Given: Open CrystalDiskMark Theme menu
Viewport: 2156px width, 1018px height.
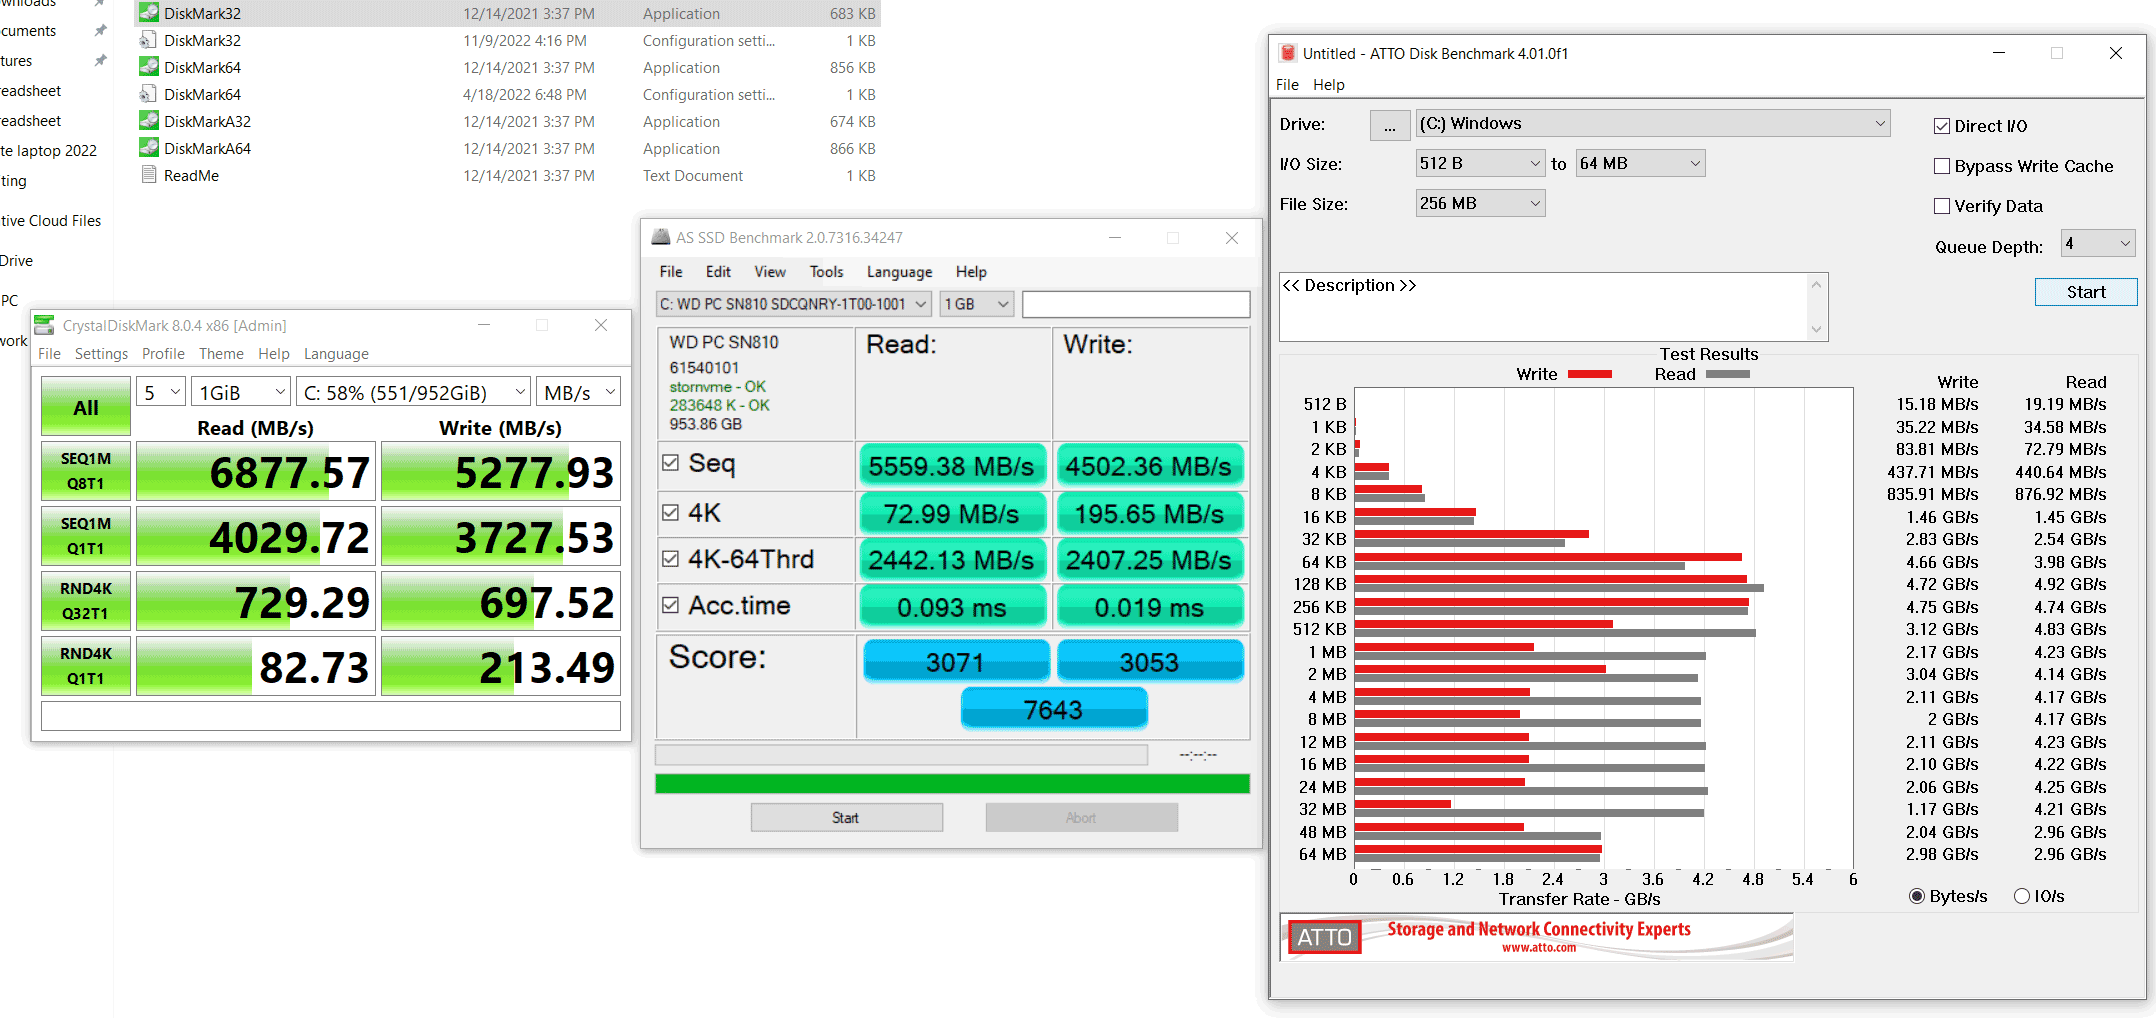Looking at the screenshot, I should point(221,354).
